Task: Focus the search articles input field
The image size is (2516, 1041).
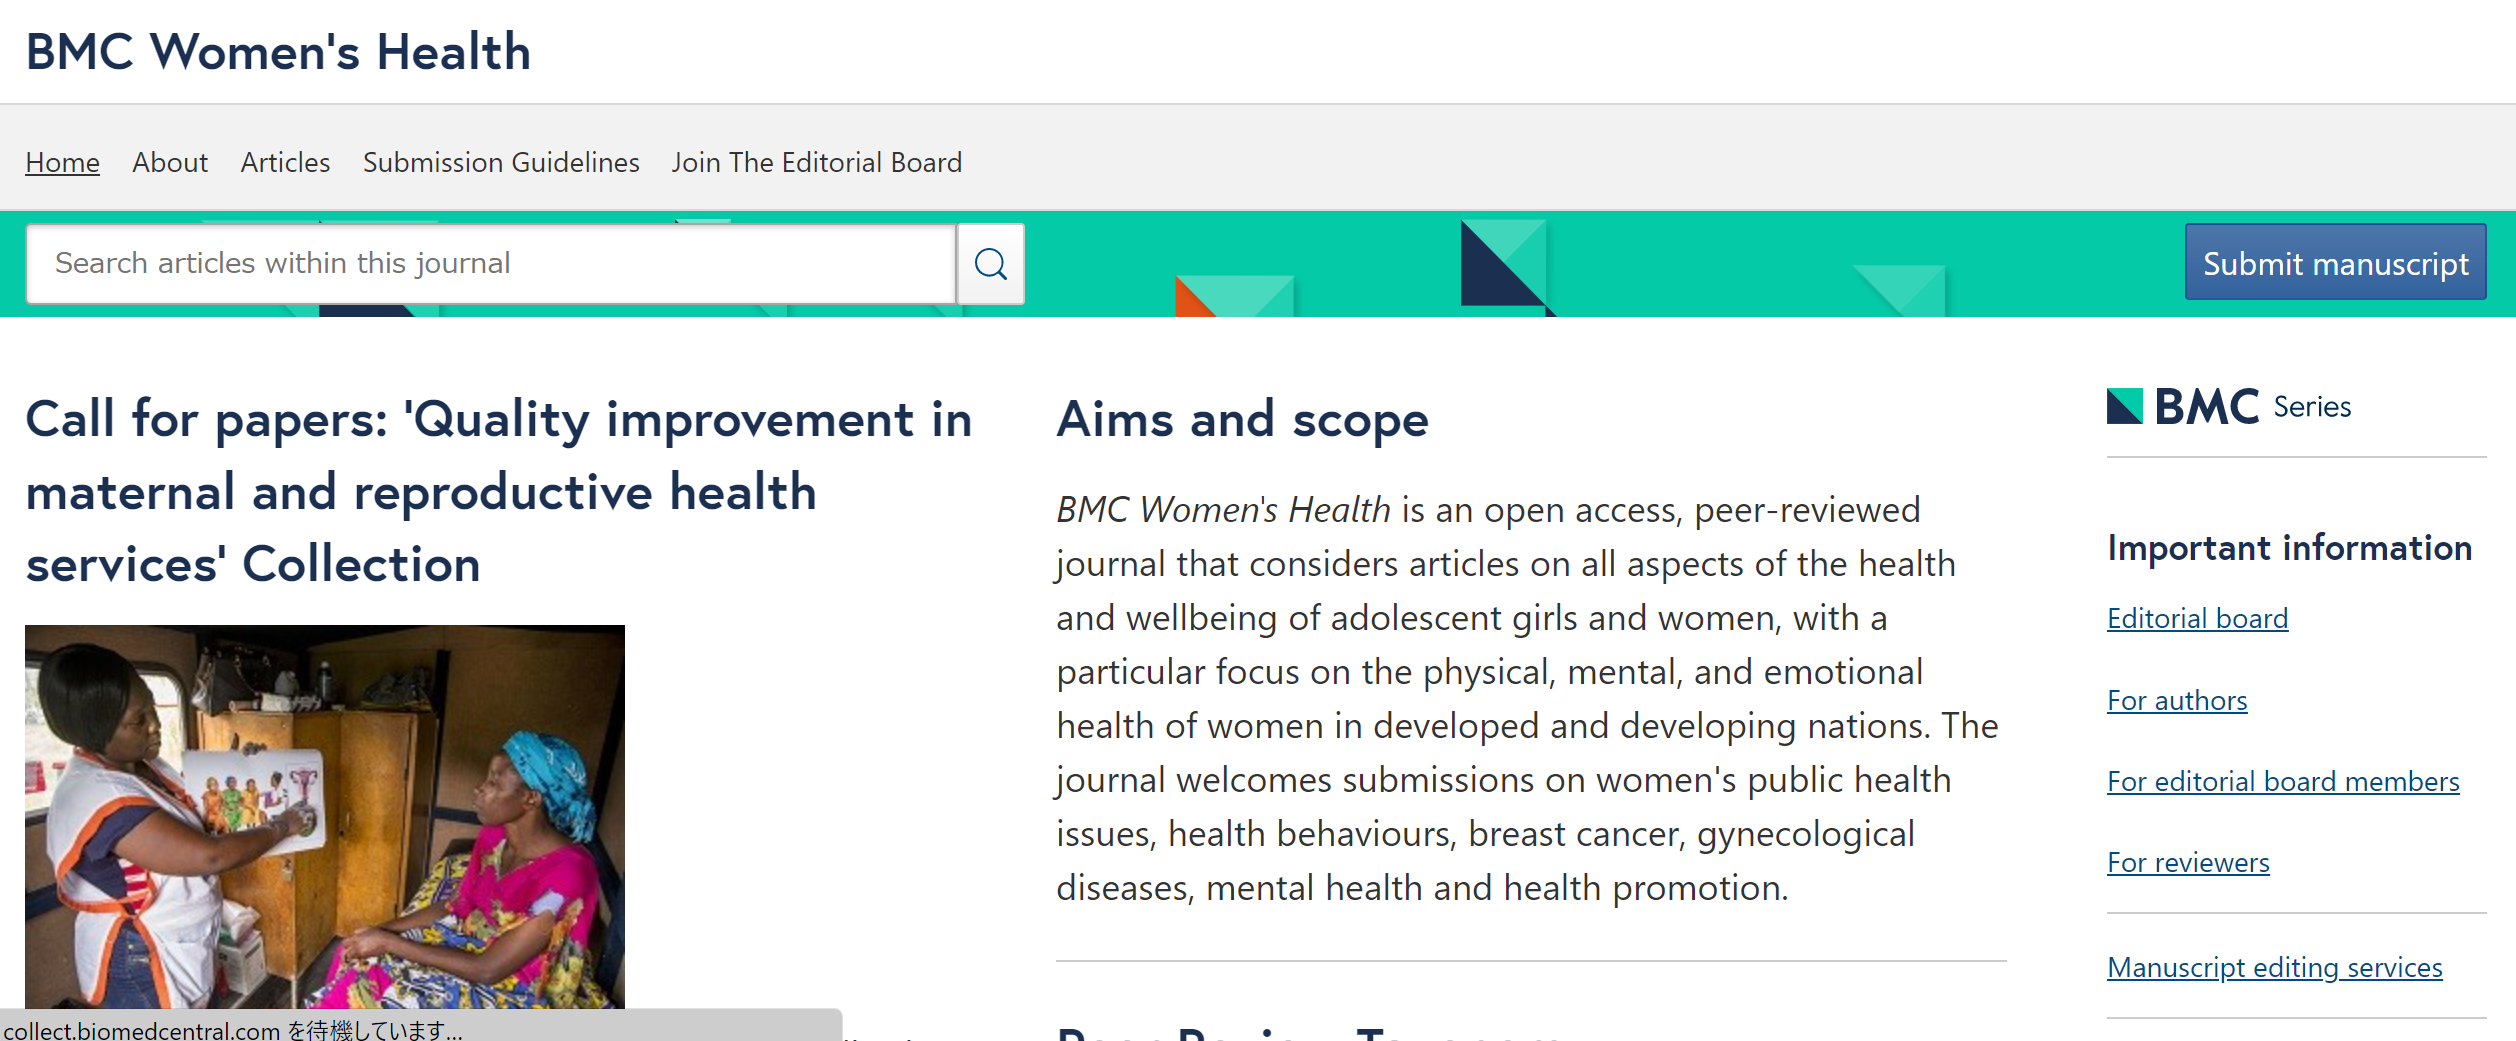Action: (490, 264)
